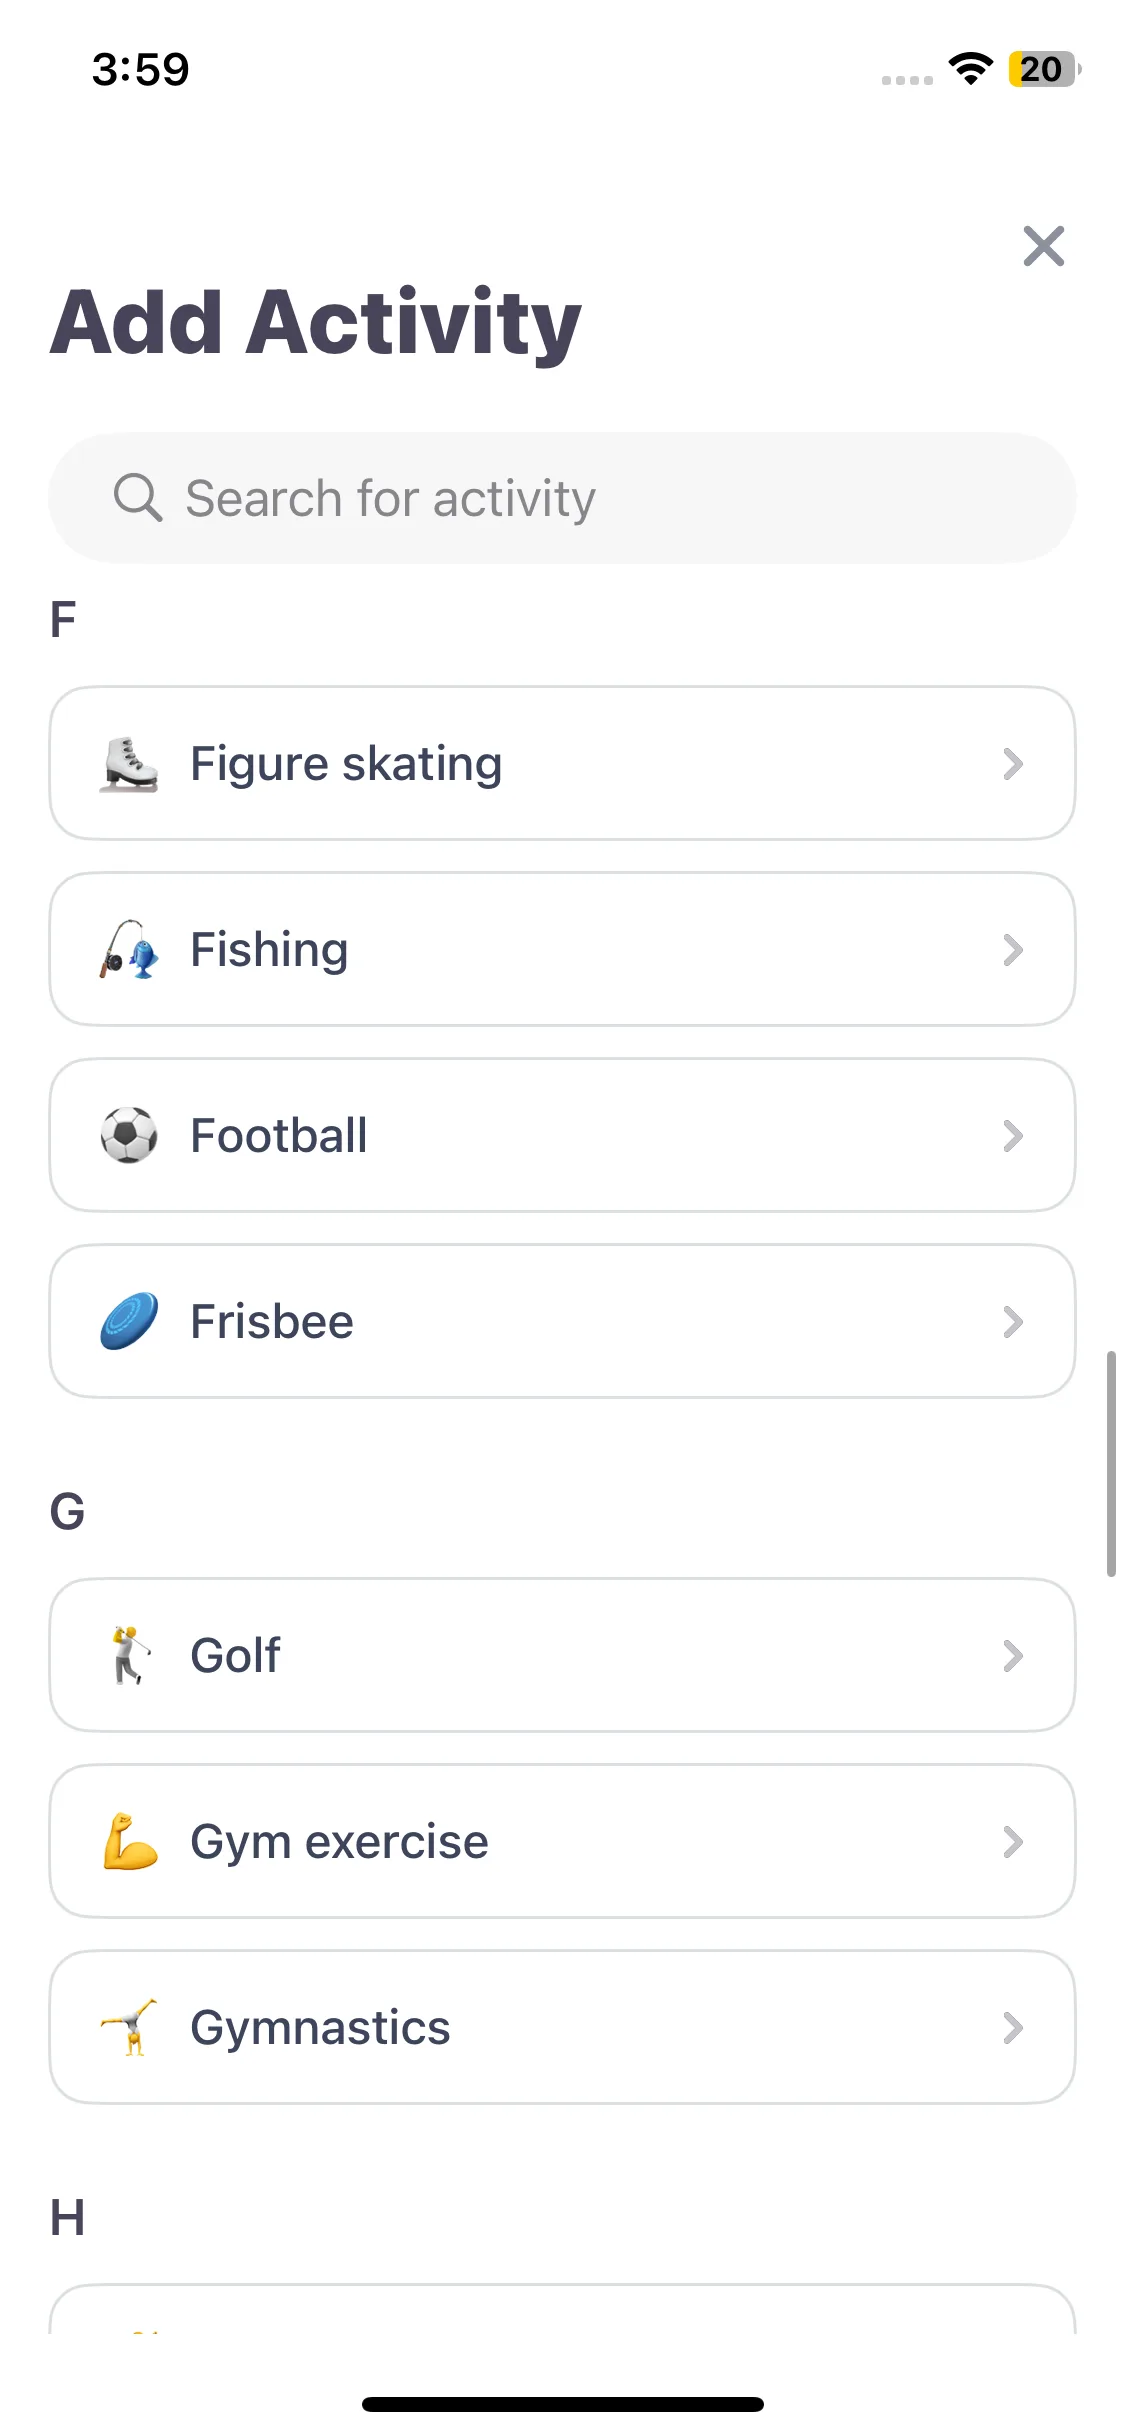
Task: Open Figure skating using its chevron arrow
Action: (x=1013, y=764)
